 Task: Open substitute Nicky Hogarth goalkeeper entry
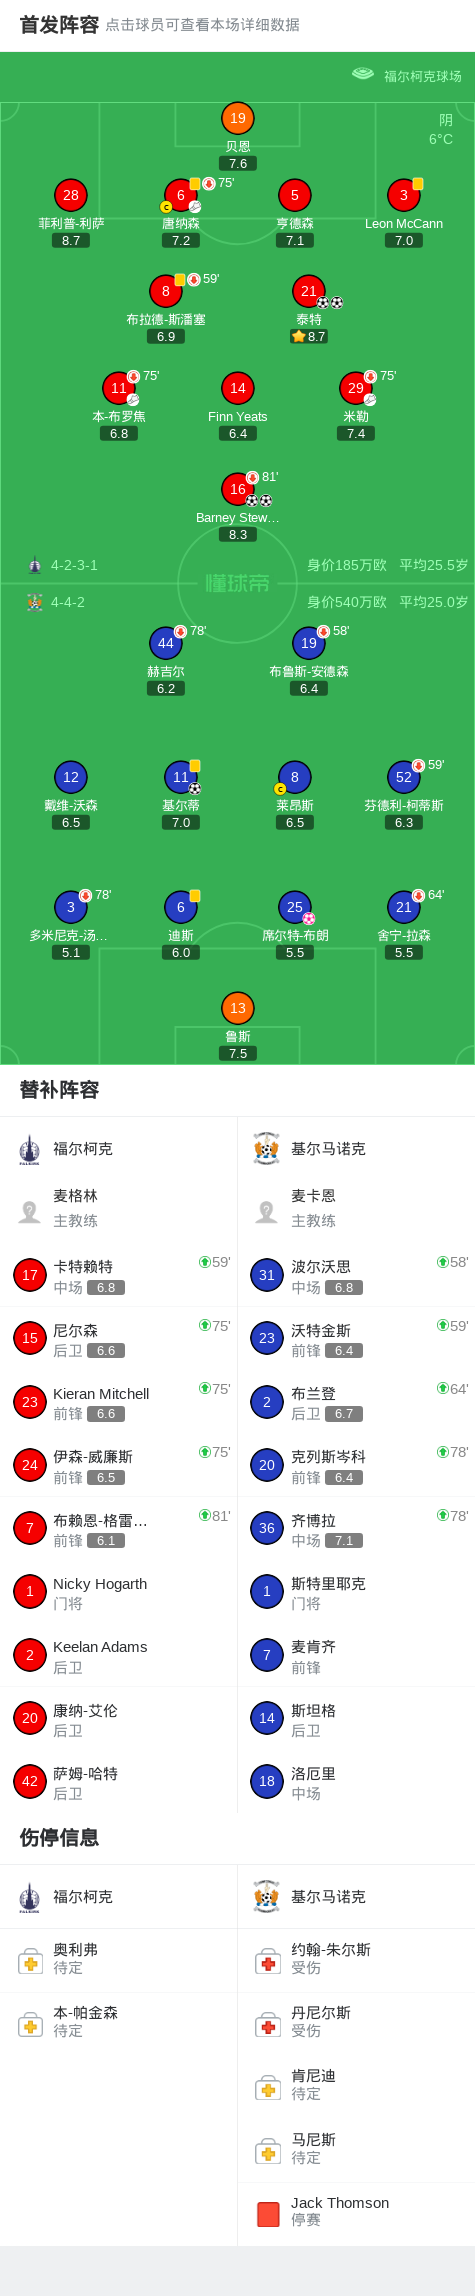(119, 1593)
